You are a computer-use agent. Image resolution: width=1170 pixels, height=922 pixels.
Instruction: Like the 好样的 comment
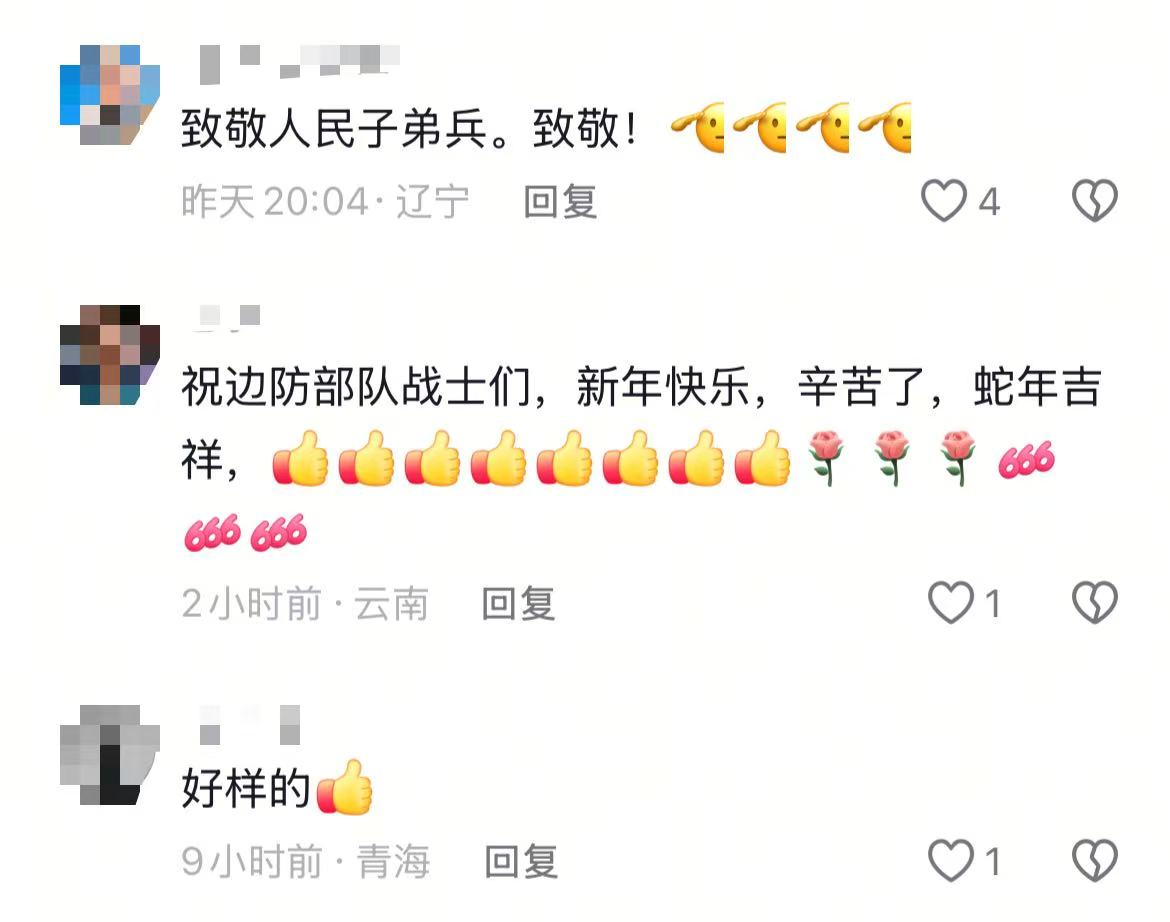click(x=951, y=860)
